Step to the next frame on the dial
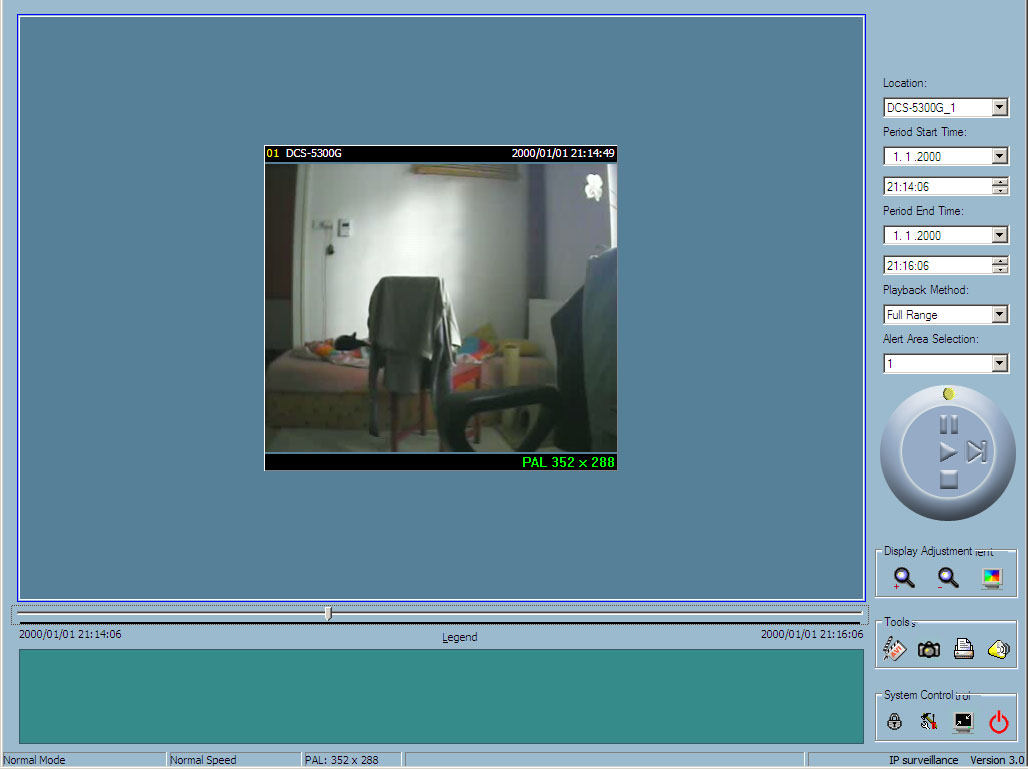Viewport: 1028px width, 769px height. [977, 452]
